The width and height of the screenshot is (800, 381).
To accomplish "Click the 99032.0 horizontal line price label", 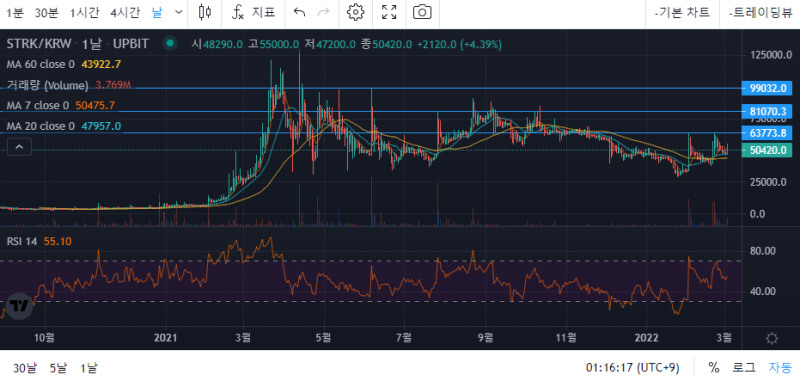I will [767, 88].
